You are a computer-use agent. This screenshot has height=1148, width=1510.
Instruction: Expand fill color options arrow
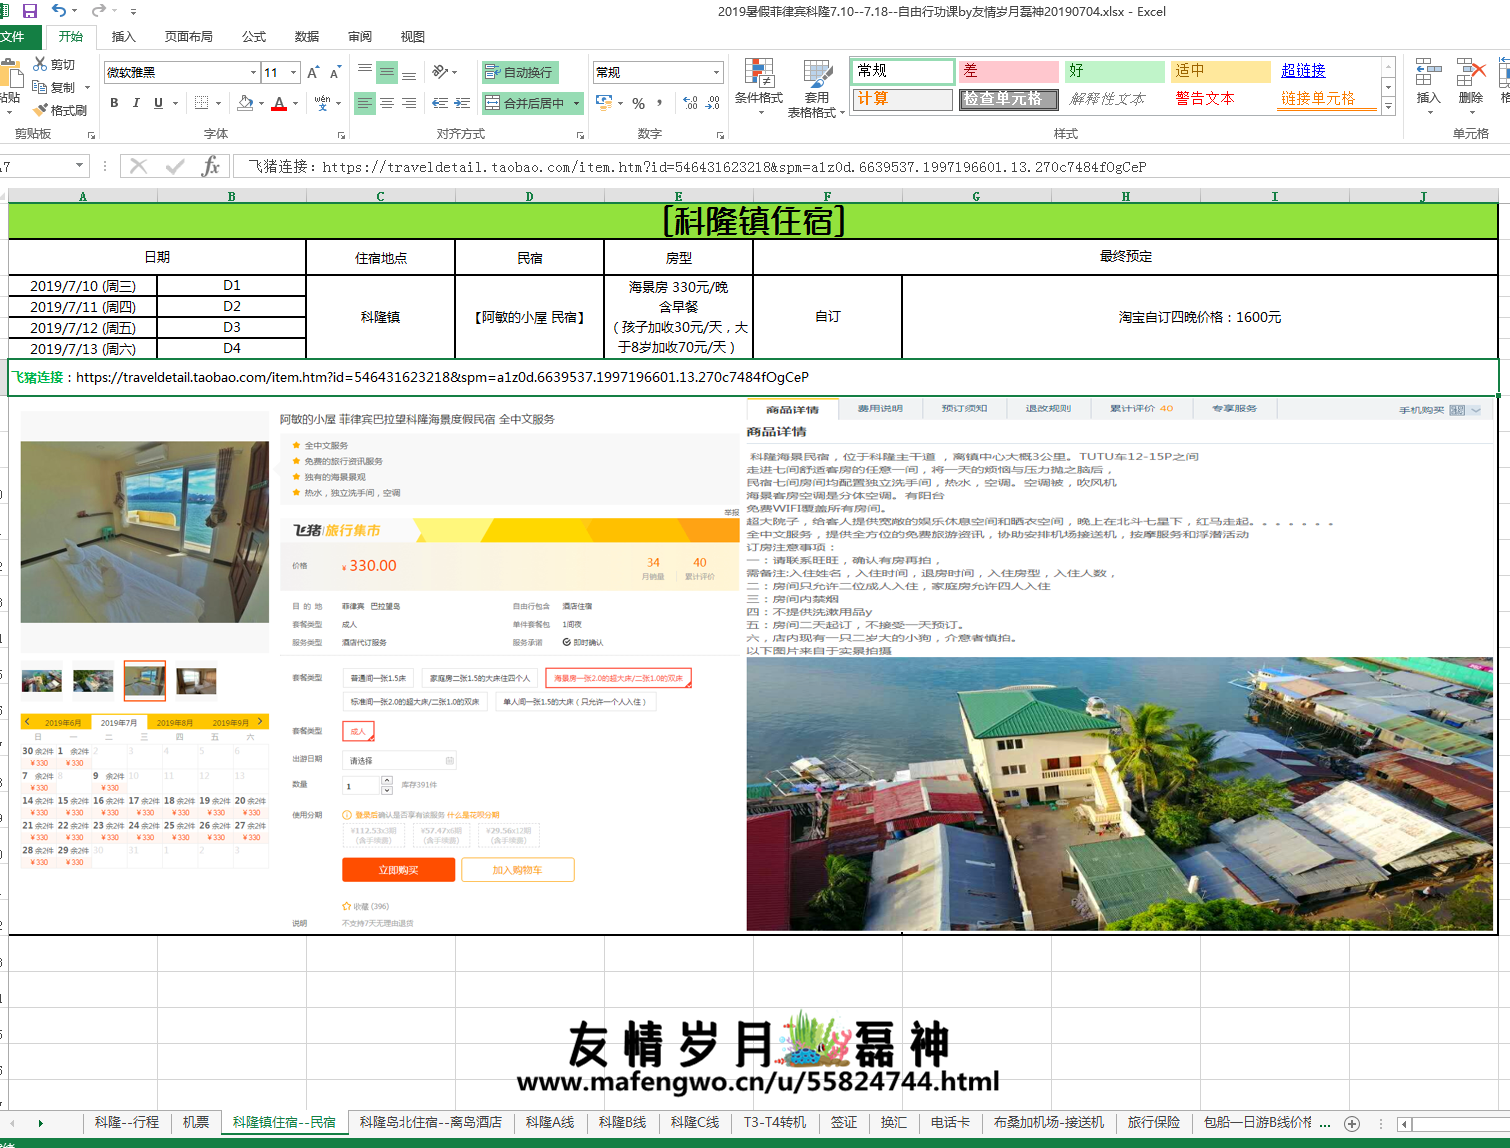[262, 103]
